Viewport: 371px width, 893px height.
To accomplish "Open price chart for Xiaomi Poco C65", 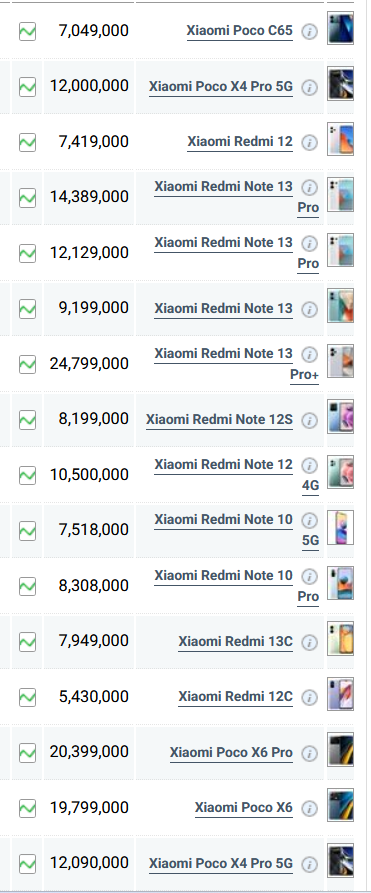I will [27, 31].
